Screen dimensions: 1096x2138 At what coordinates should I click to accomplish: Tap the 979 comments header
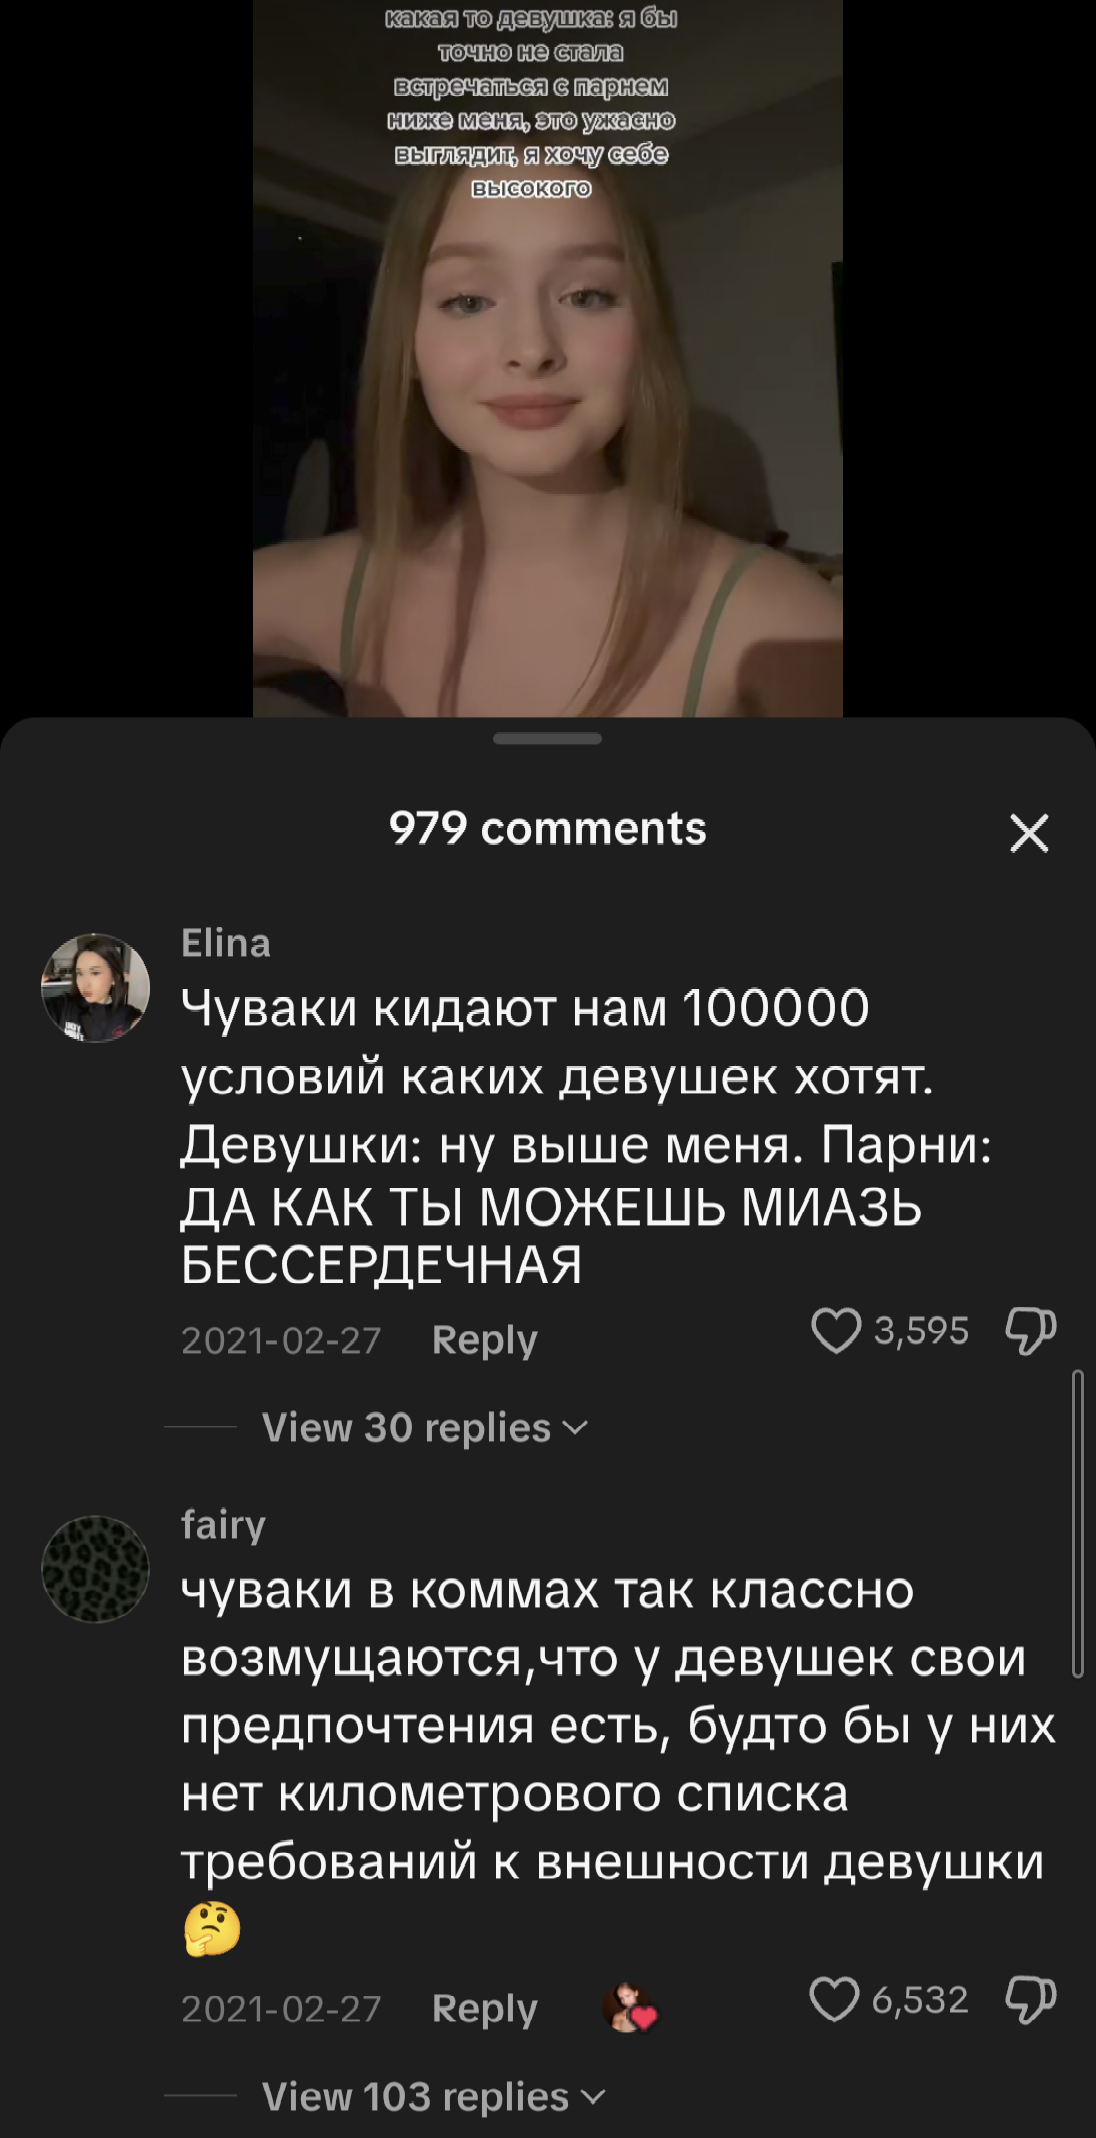548,828
